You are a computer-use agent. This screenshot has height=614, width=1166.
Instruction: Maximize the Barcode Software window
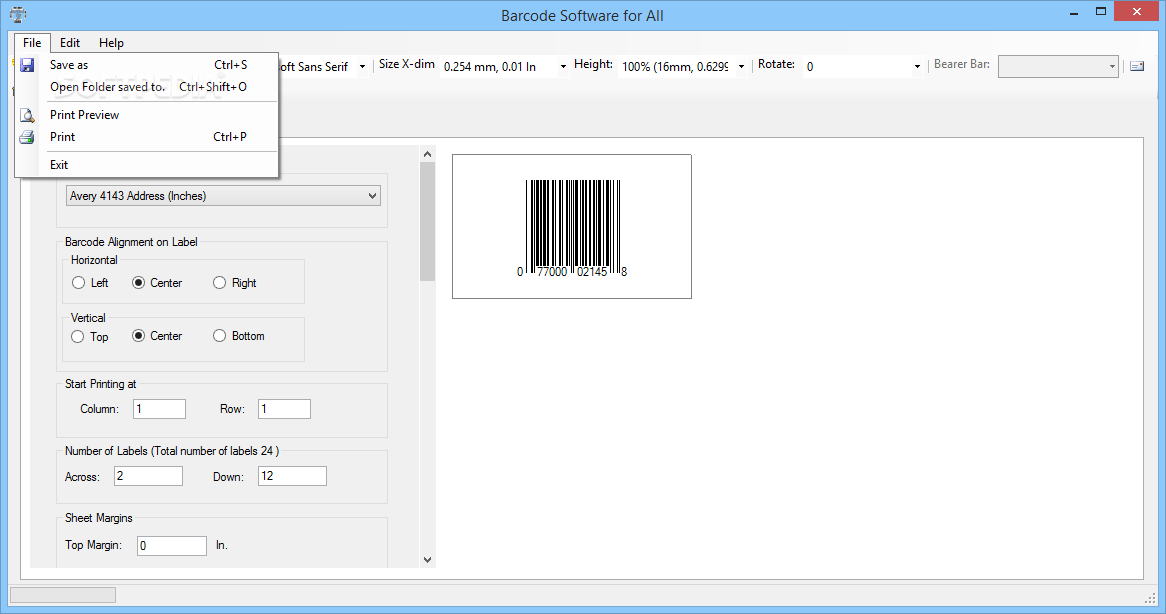[1101, 12]
